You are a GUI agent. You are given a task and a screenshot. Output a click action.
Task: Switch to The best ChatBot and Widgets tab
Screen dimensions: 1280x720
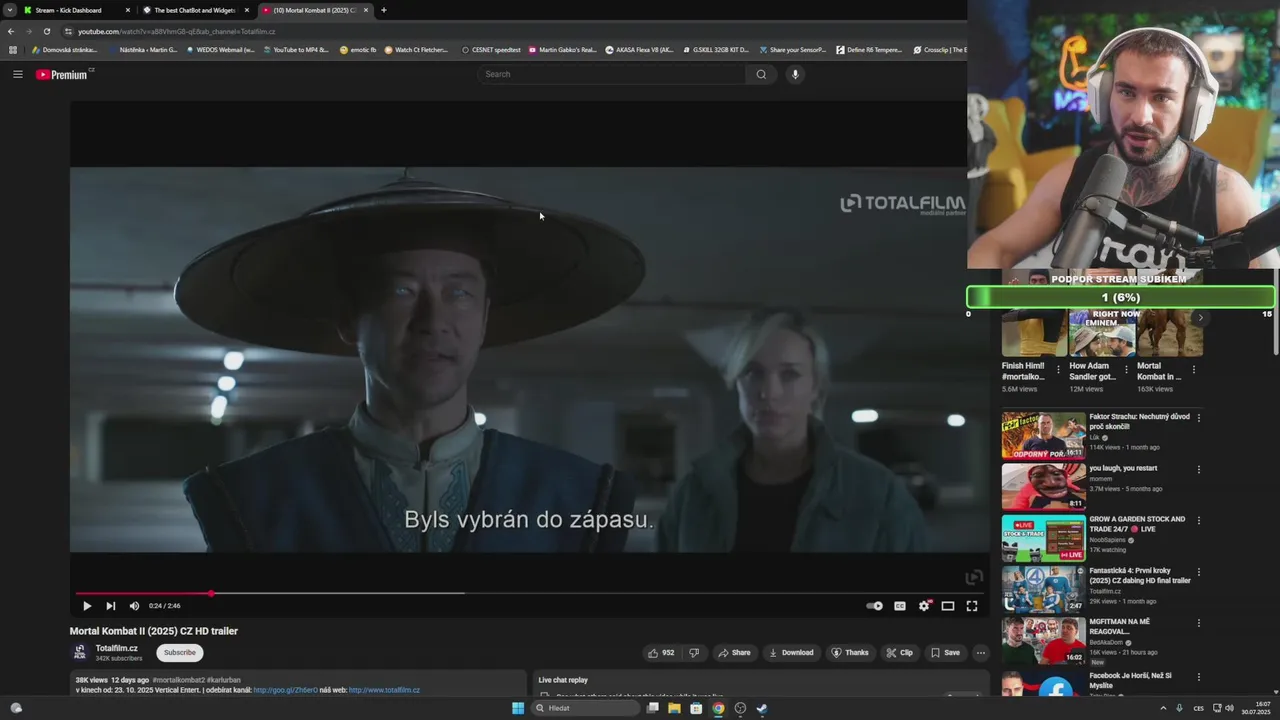tap(194, 10)
